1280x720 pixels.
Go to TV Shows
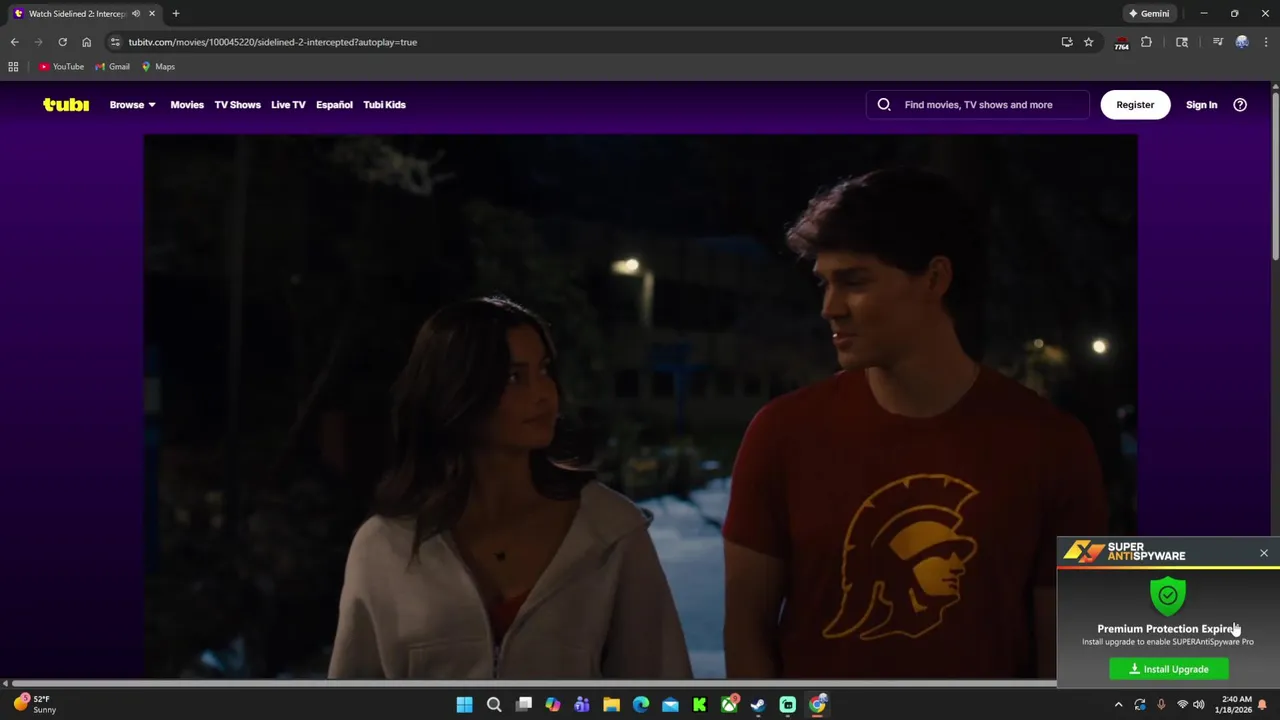pos(237,104)
